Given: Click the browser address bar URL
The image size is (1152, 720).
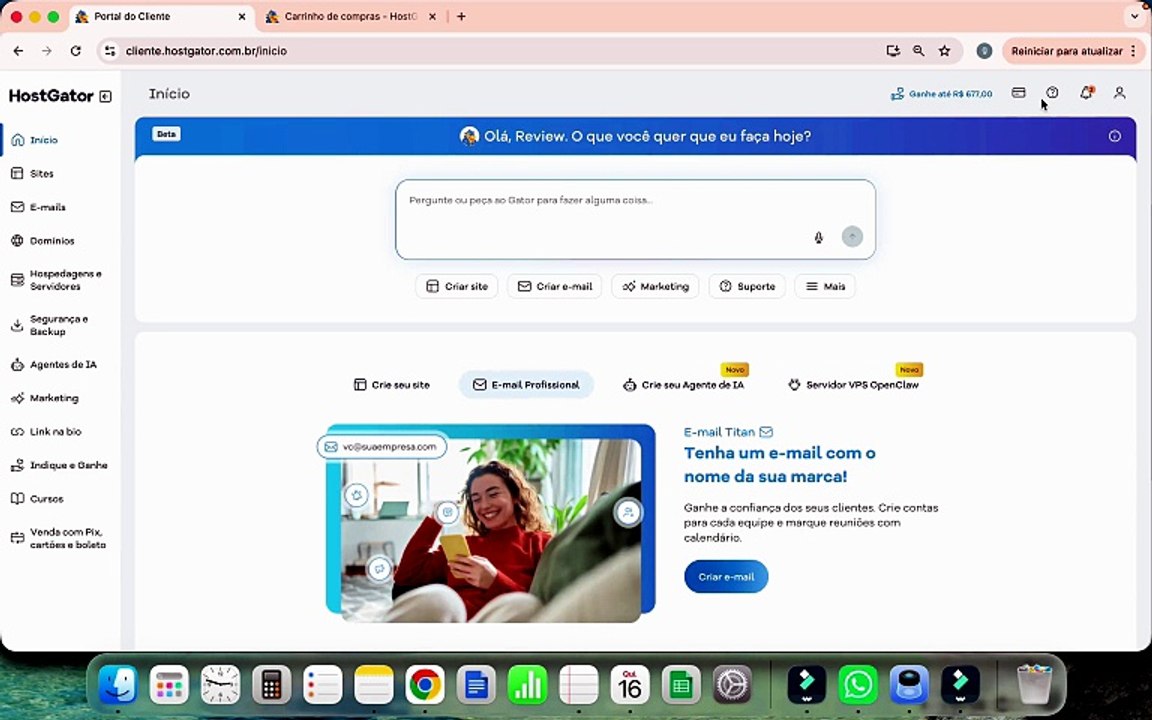Looking at the screenshot, I should [206, 51].
